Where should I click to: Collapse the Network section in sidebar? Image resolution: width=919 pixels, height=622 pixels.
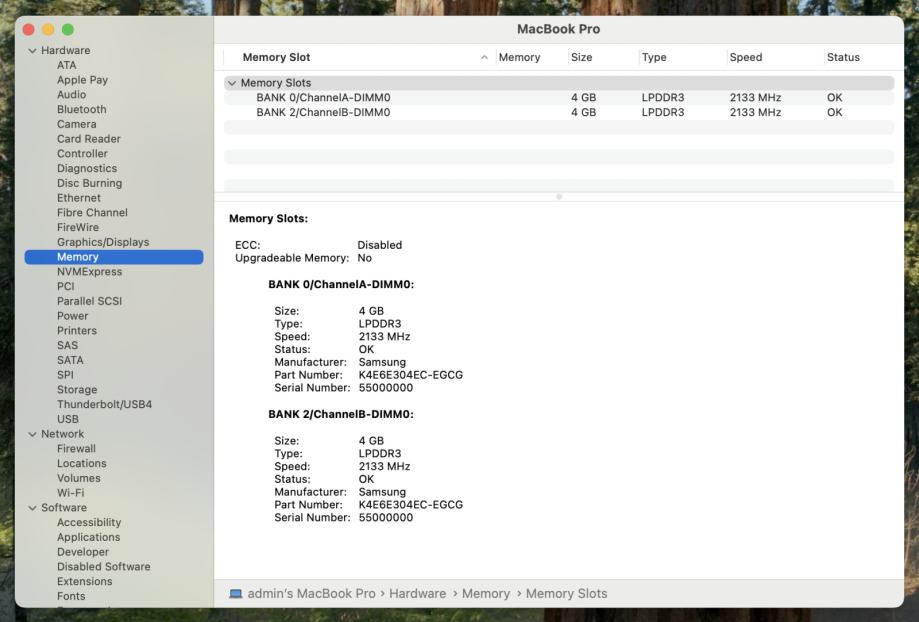[32, 435]
